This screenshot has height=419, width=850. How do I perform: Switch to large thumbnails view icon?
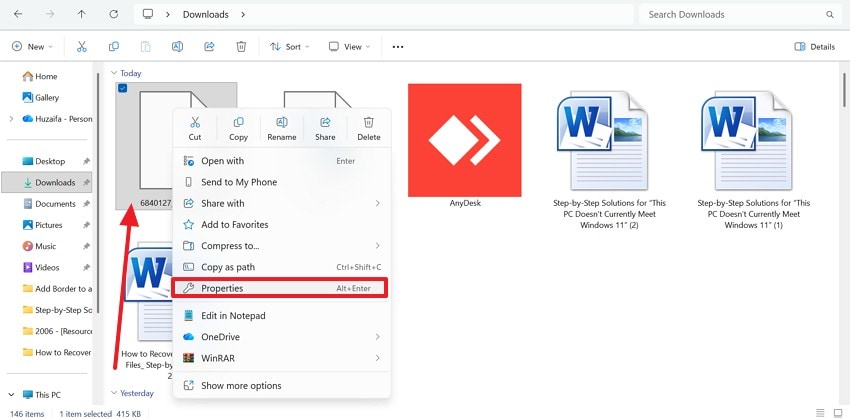[x=838, y=413]
